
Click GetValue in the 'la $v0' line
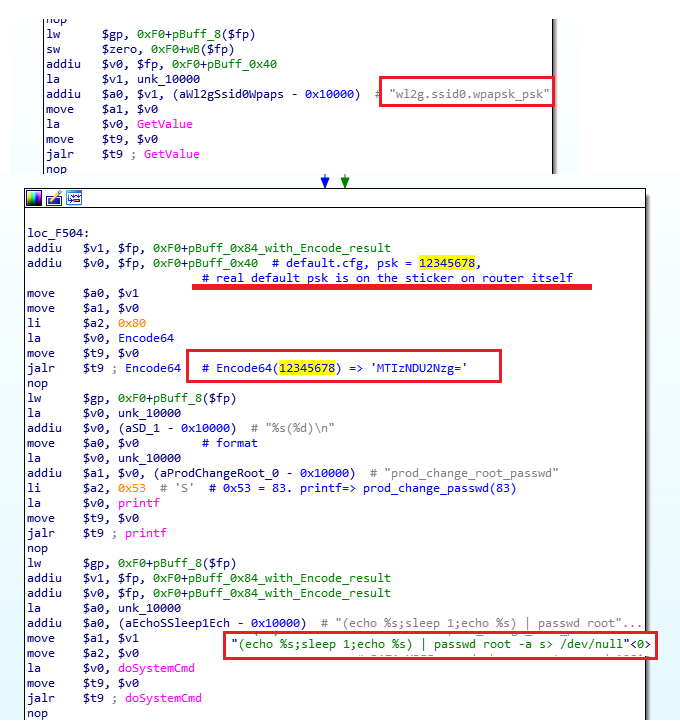click(165, 124)
